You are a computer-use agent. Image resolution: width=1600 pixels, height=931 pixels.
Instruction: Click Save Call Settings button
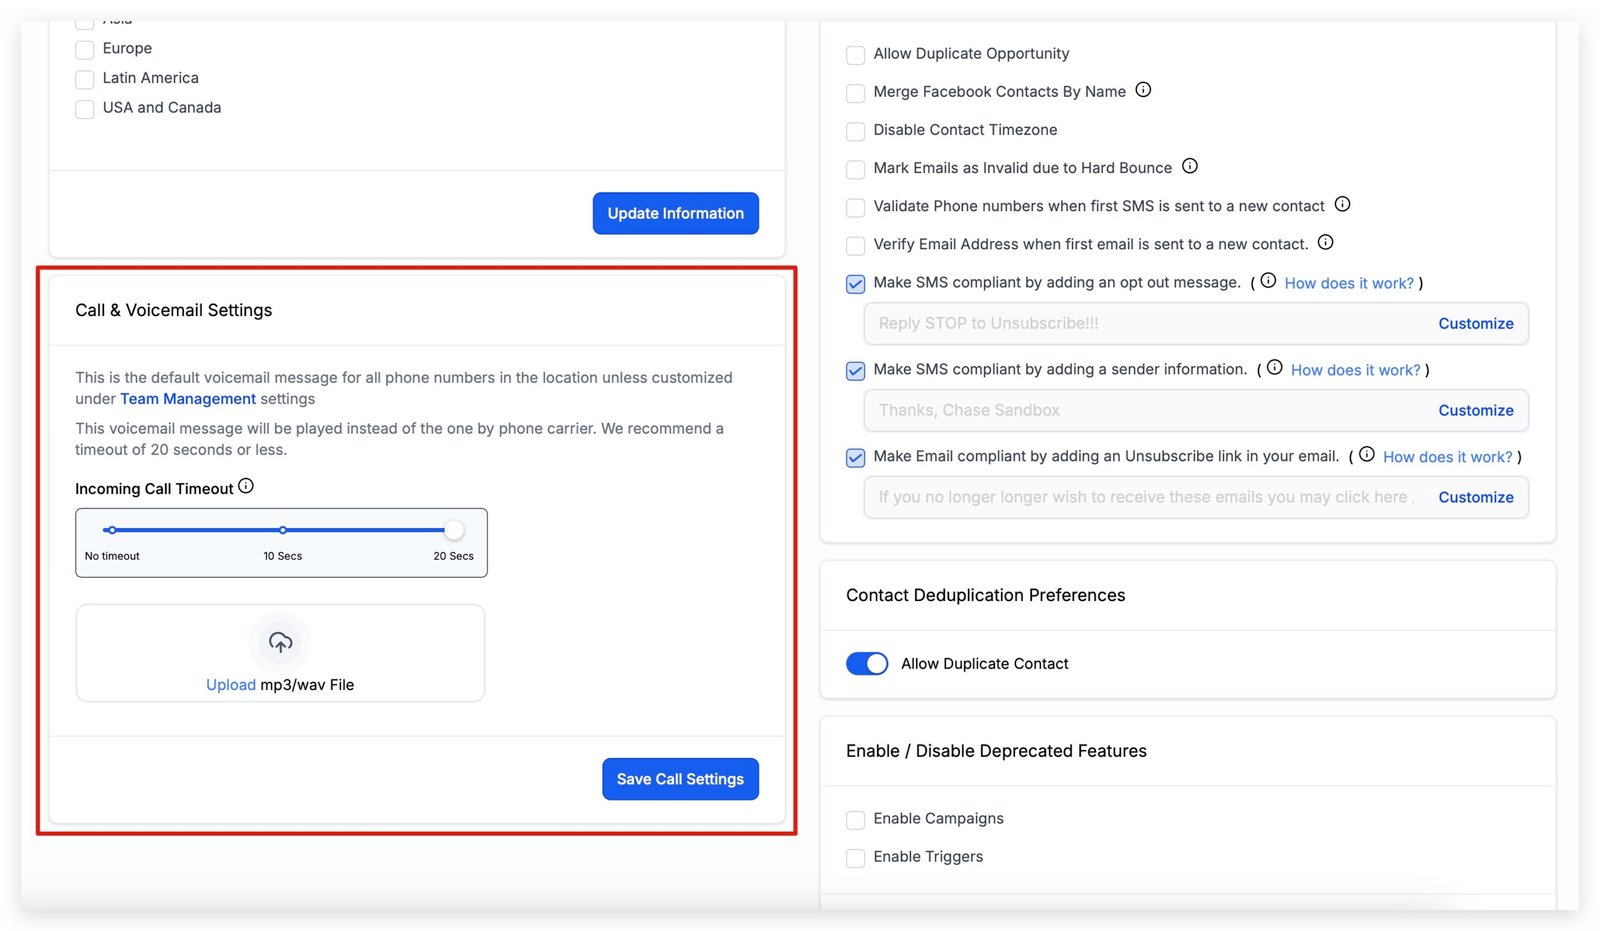[x=680, y=779]
